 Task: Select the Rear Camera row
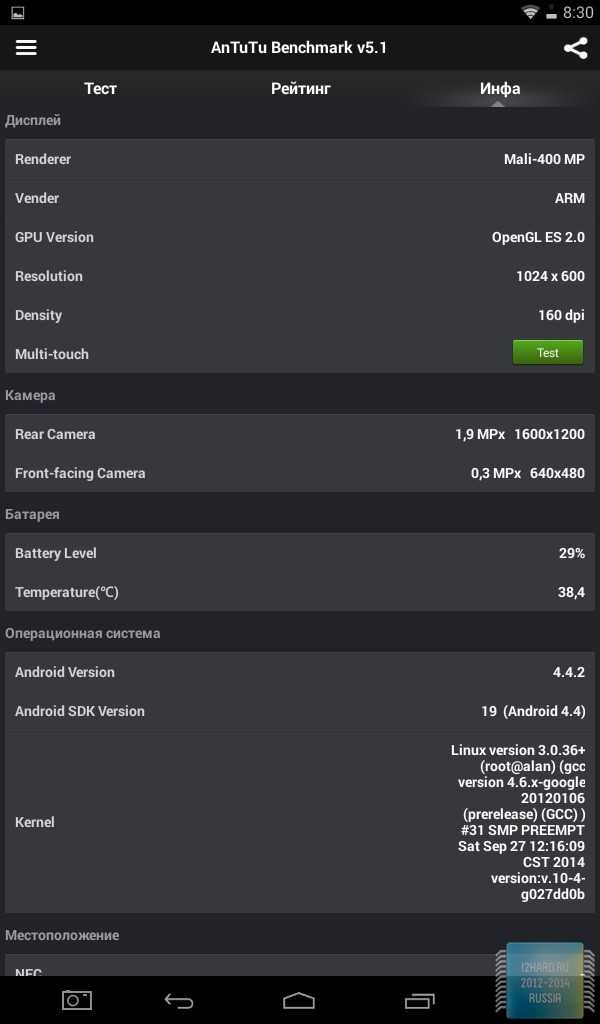[300, 434]
